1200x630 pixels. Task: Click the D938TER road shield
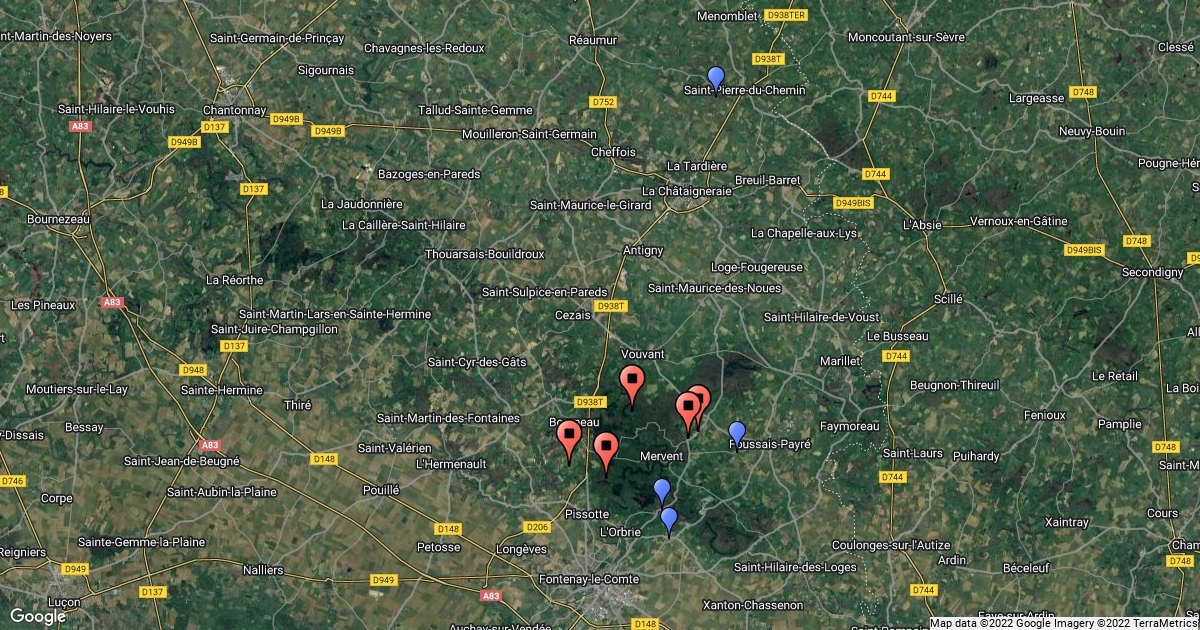(x=785, y=15)
